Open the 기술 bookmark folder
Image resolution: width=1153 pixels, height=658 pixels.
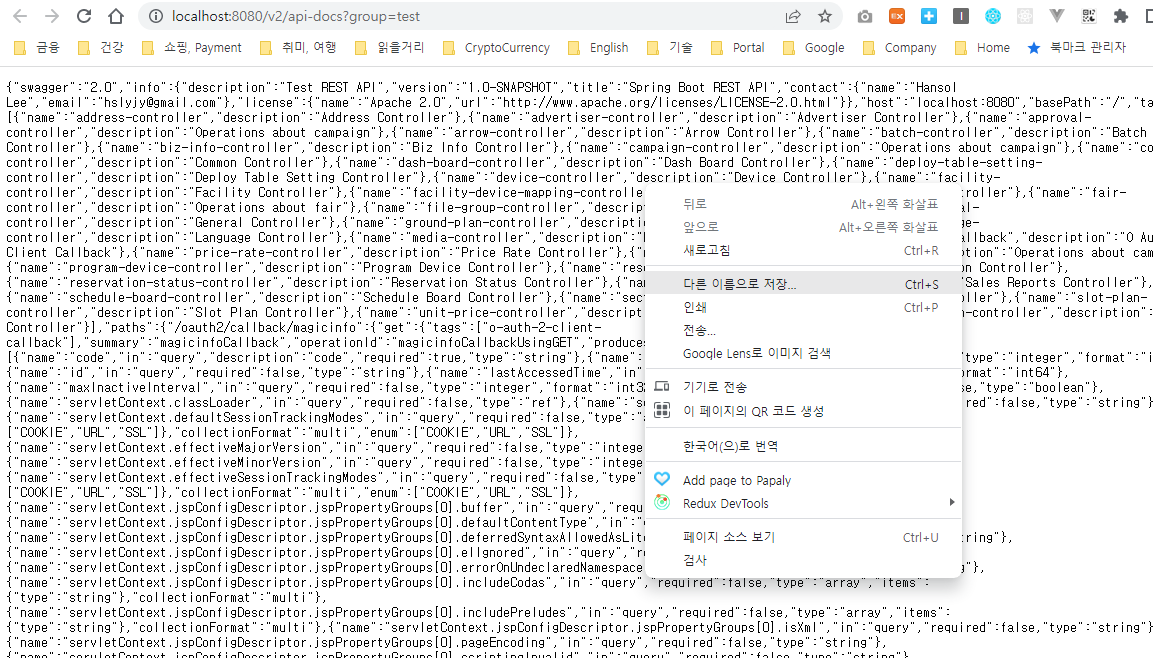point(670,48)
